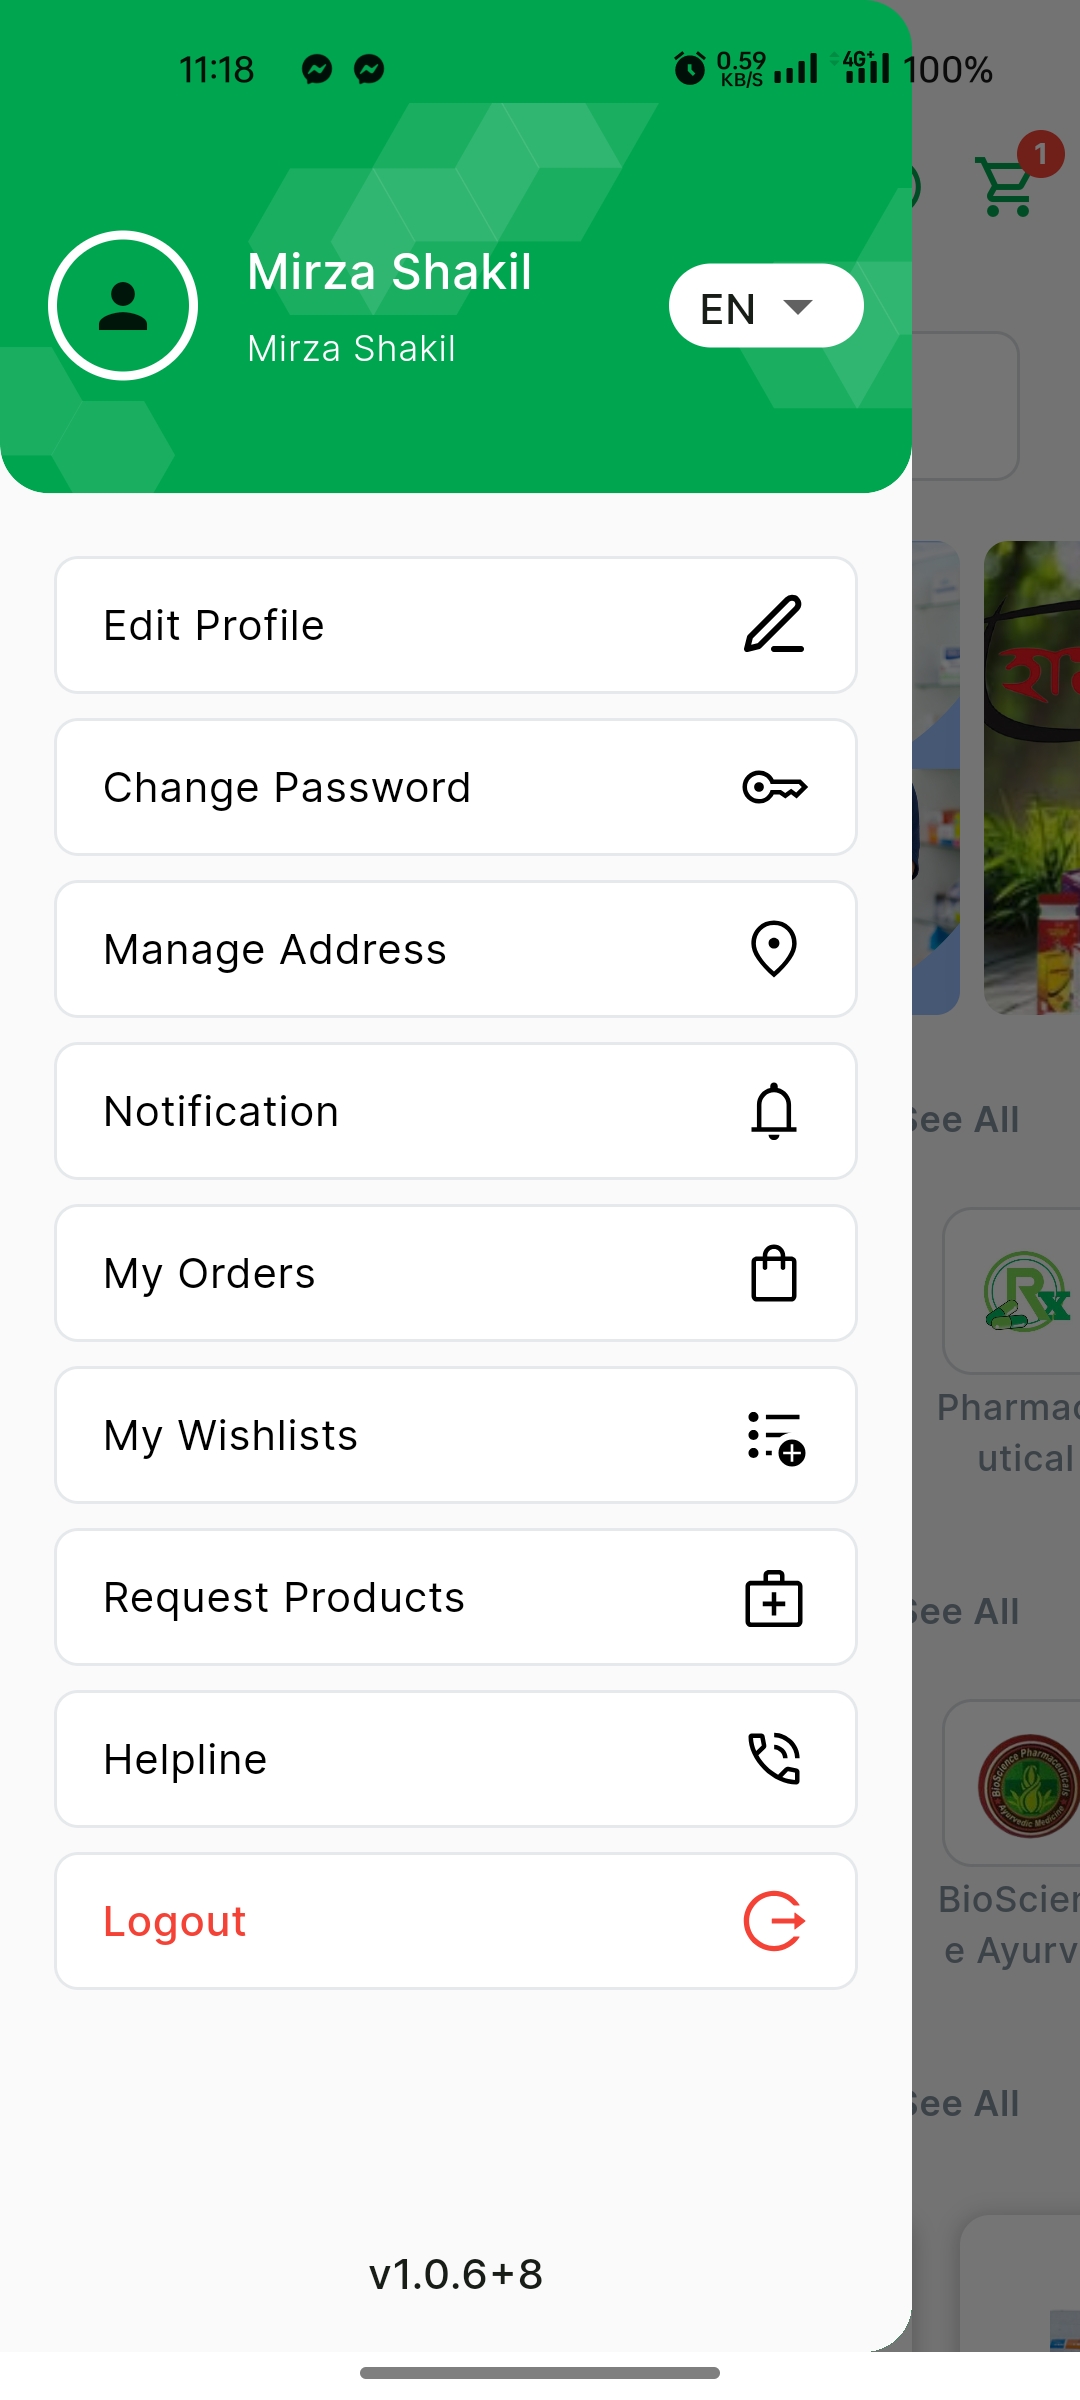Tap the Notification bell icon

[773, 1111]
